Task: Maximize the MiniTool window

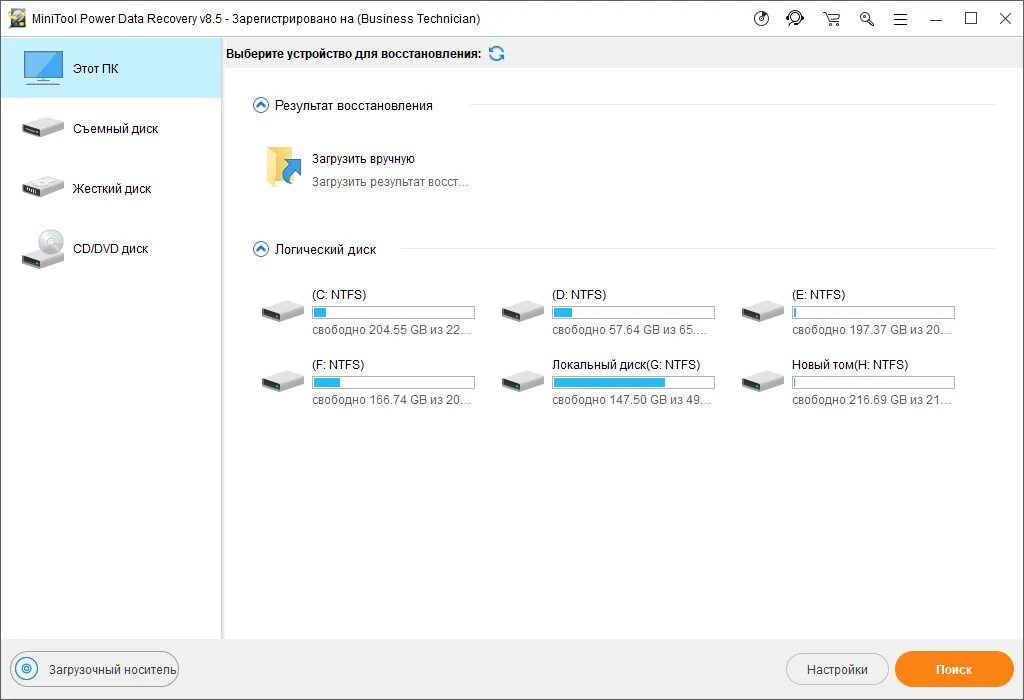Action: tap(971, 19)
